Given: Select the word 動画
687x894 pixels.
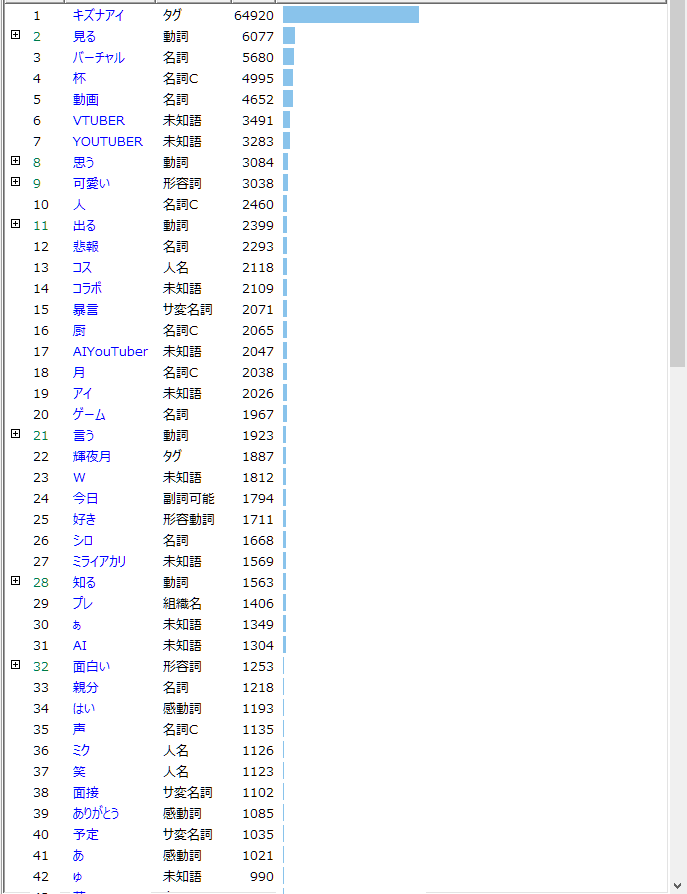Looking at the screenshot, I should coord(86,100).
